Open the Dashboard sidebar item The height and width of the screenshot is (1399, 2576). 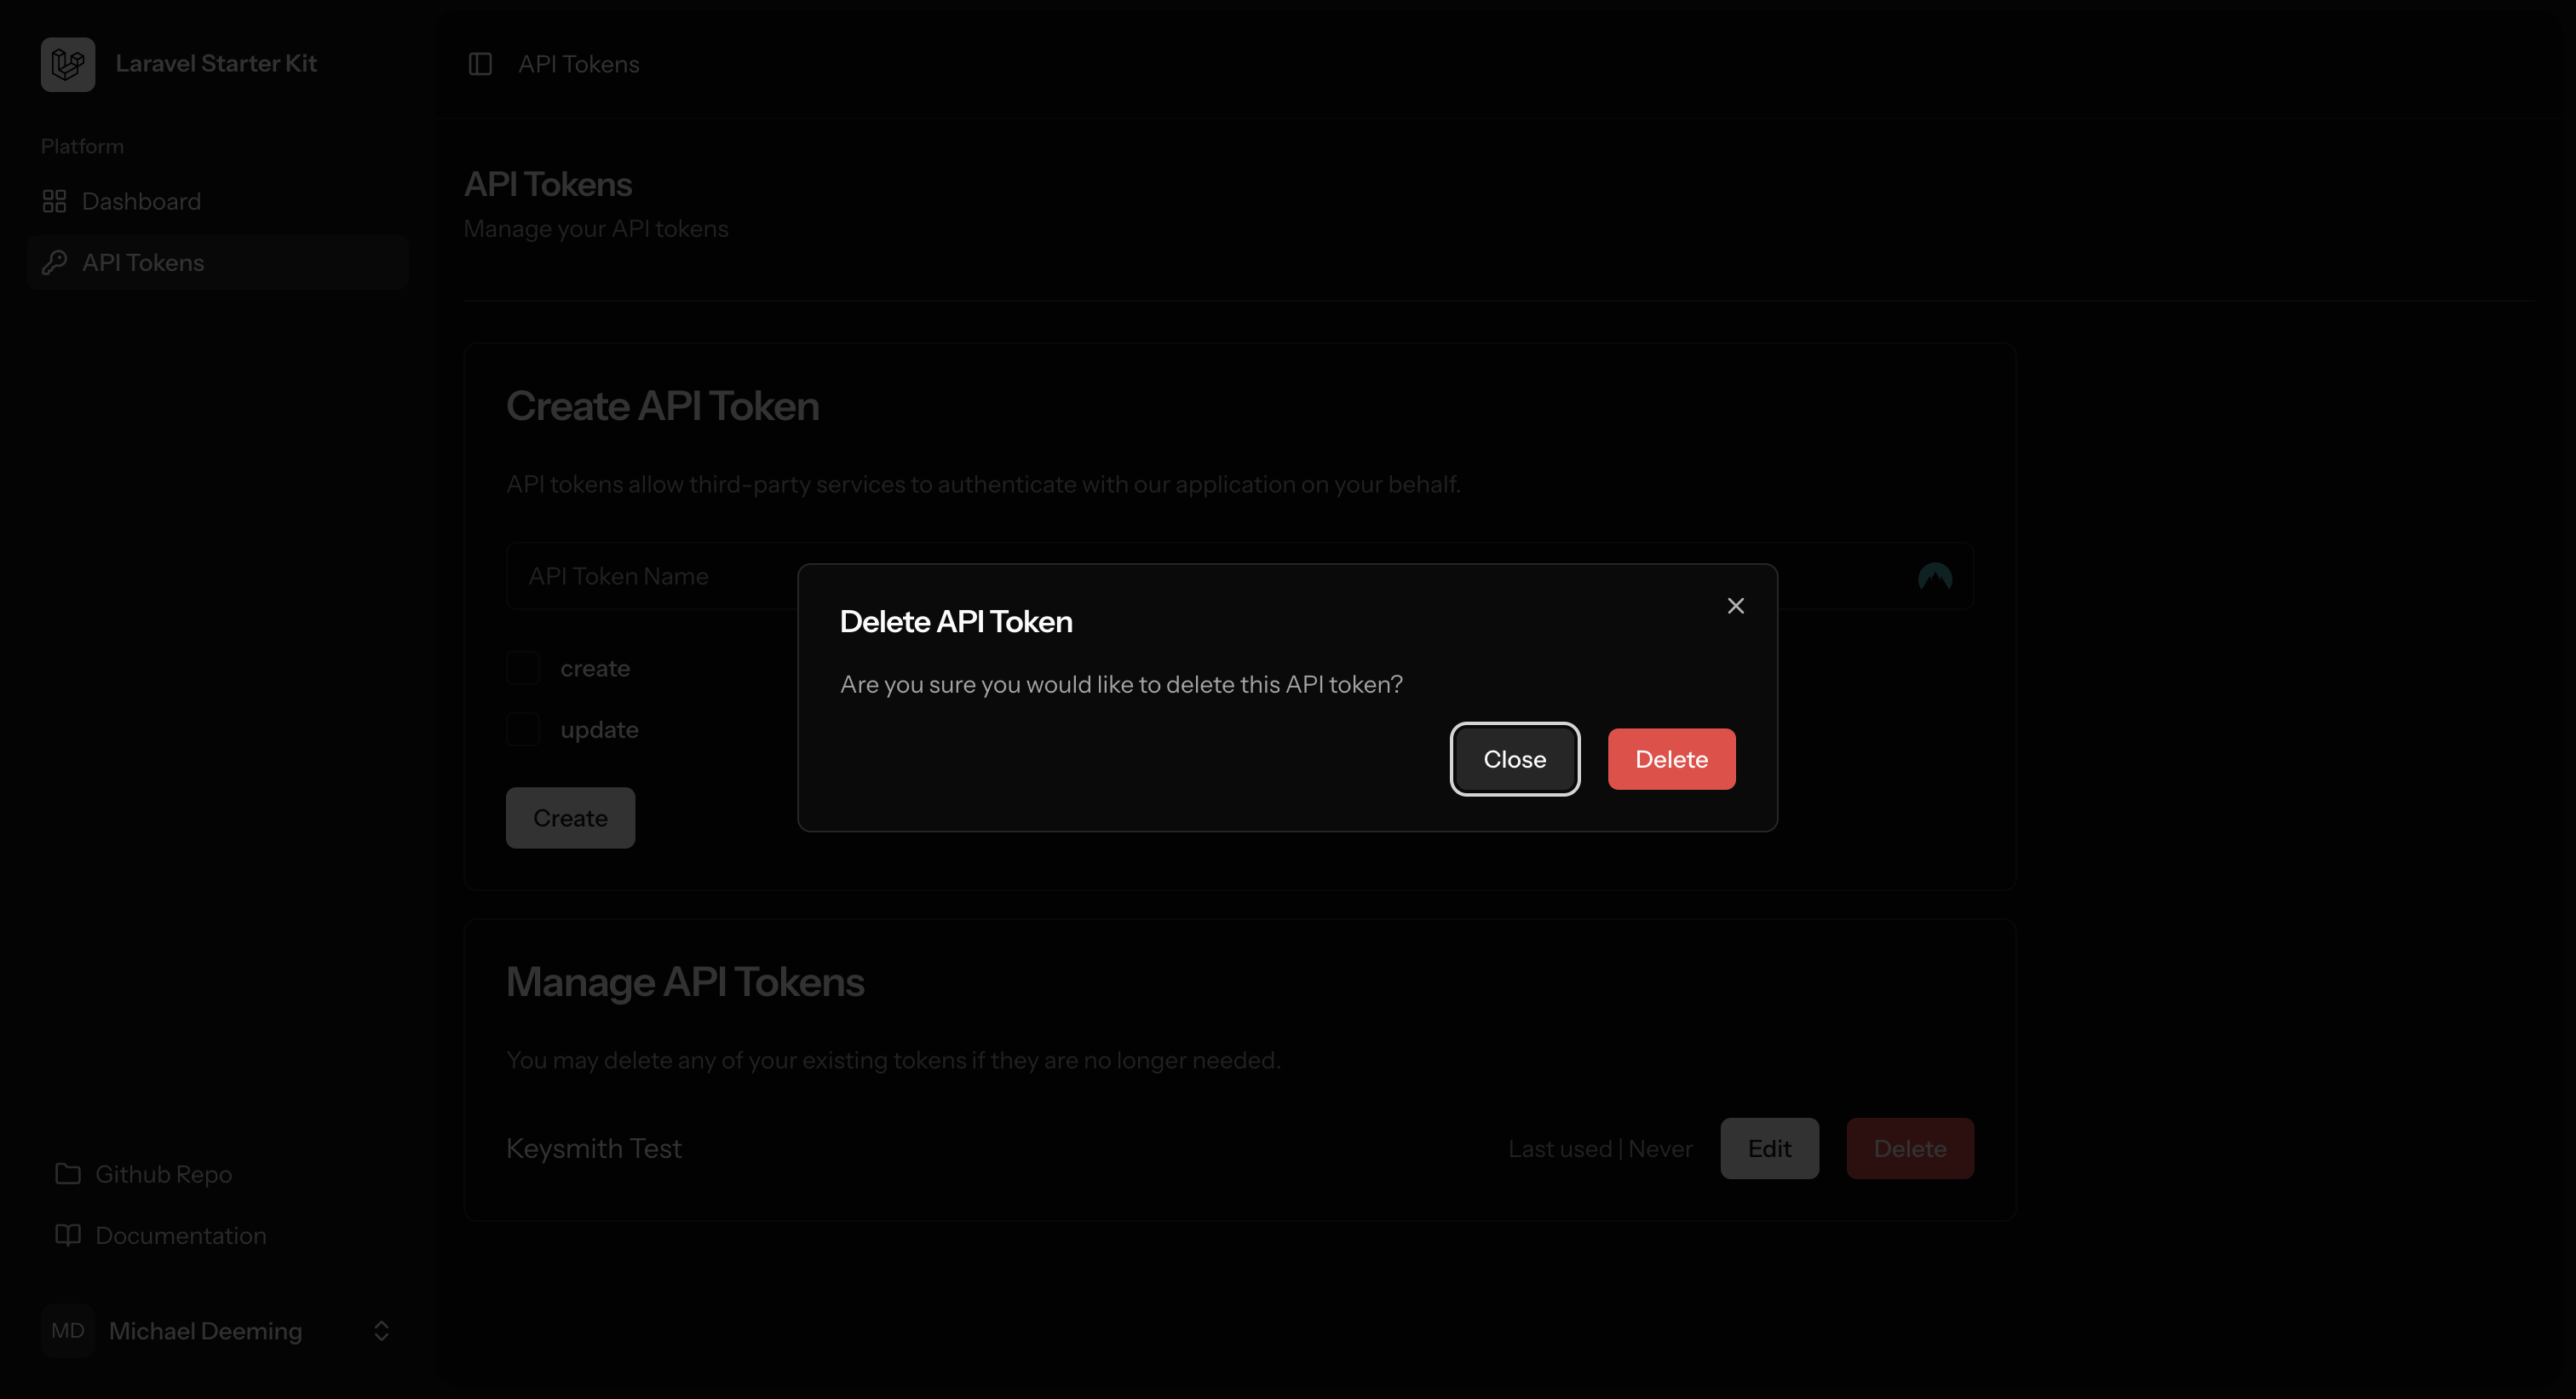click(x=141, y=201)
